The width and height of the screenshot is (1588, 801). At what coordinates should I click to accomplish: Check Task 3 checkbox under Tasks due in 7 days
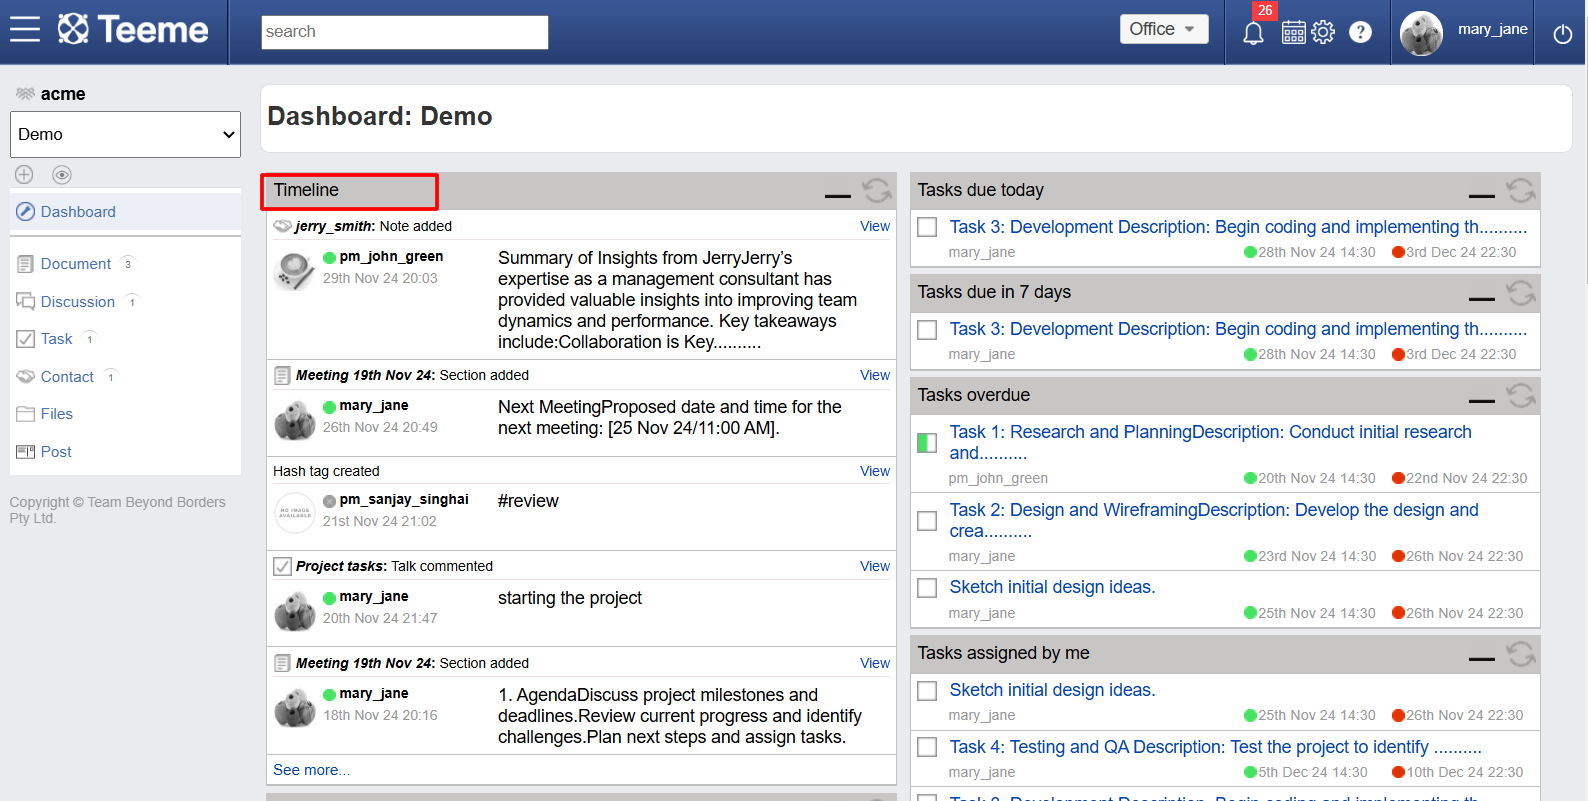pos(927,330)
